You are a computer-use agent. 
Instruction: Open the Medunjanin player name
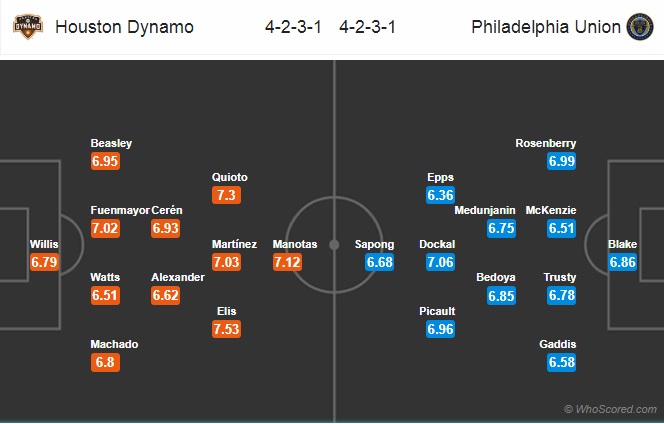(x=485, y=210)
